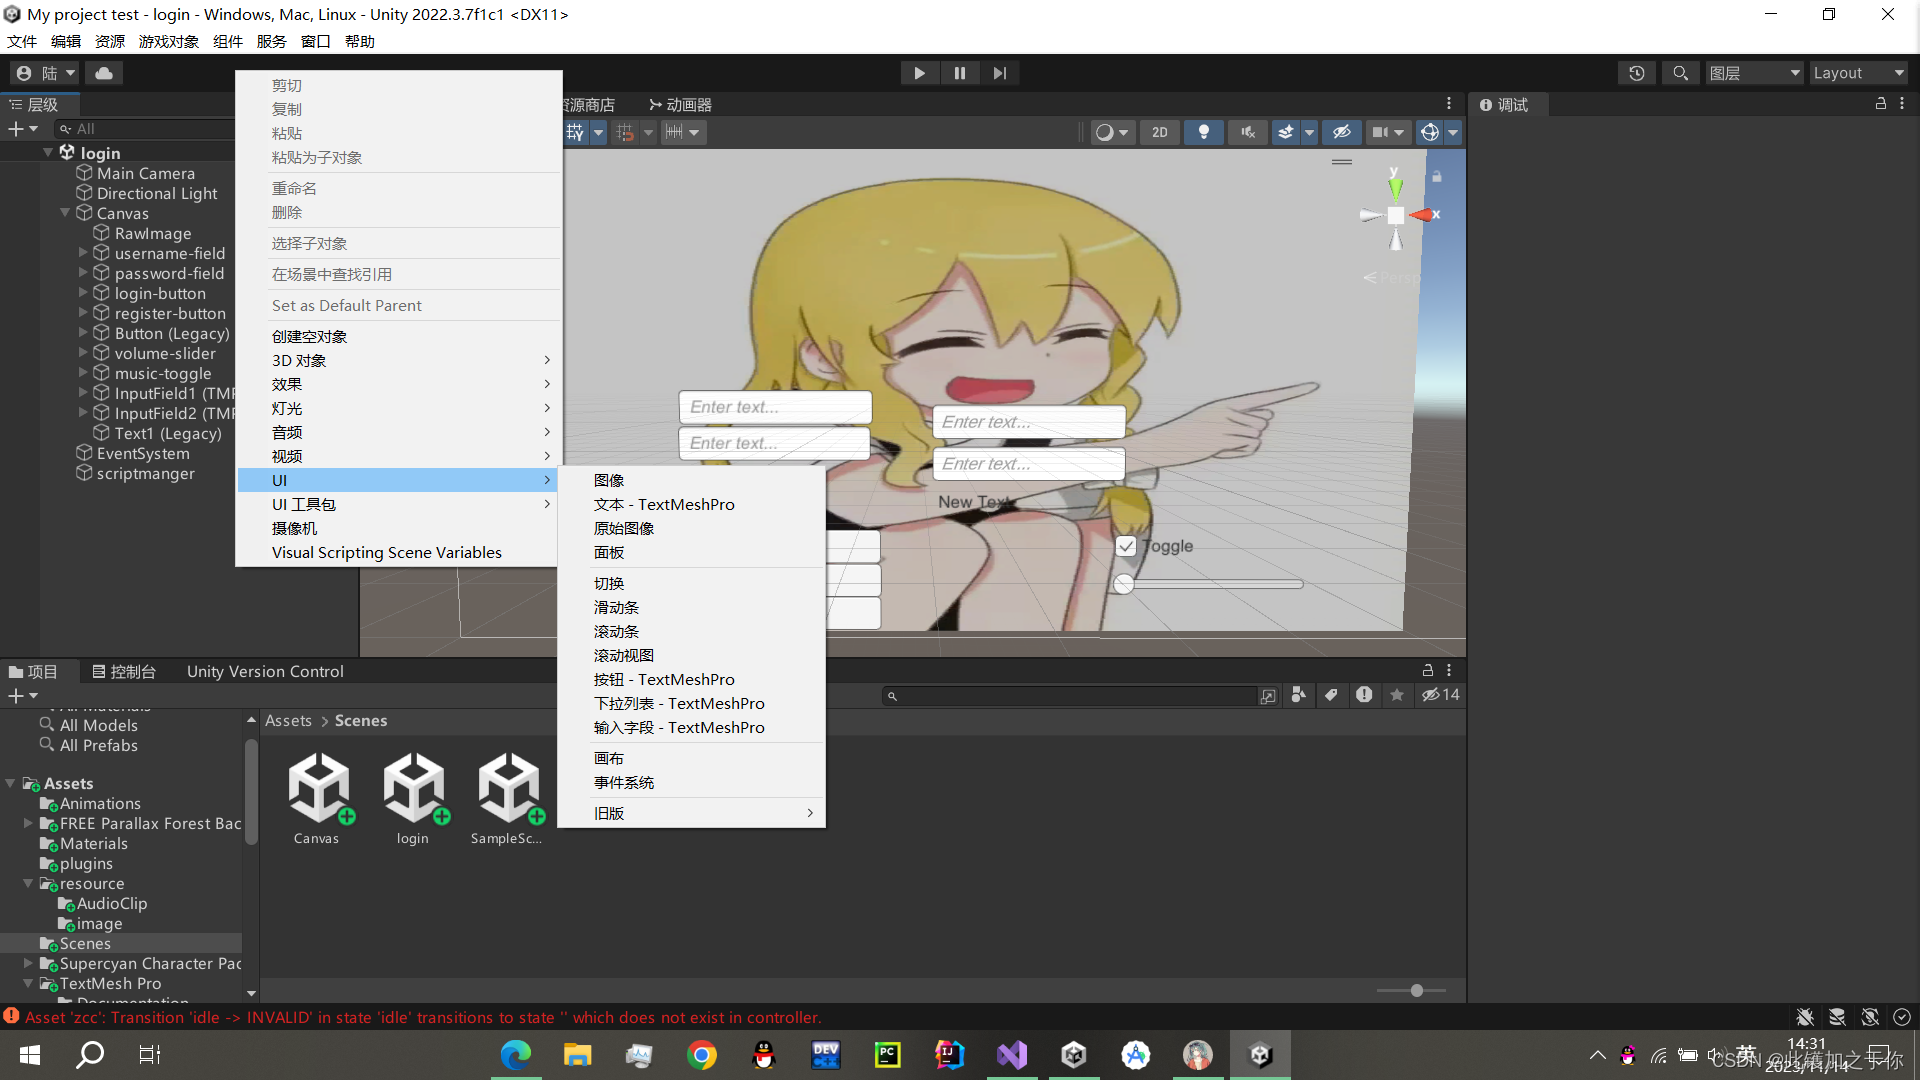The image size is (1920, 1080).
Task: Switch to the 控制台 console tab
Action: point(124,672)
